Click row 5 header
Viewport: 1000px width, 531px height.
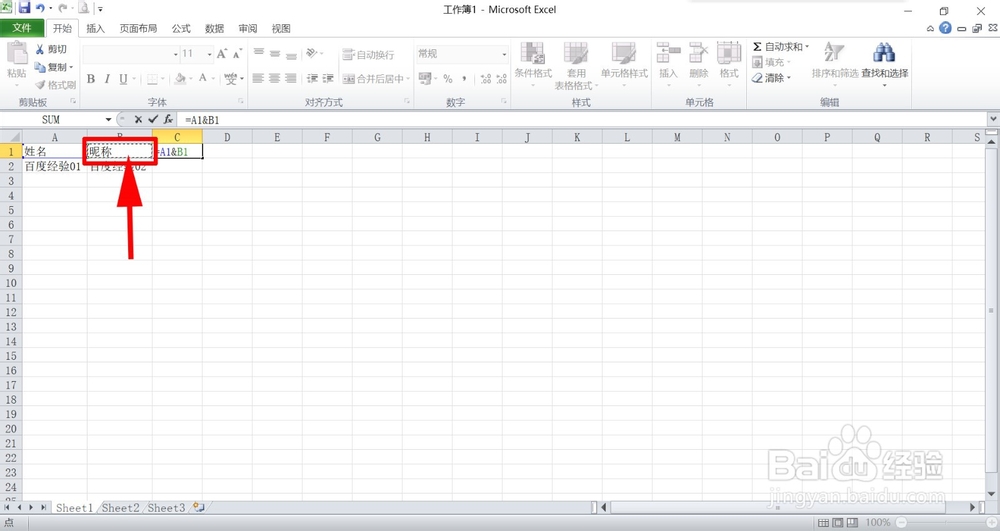11,210
